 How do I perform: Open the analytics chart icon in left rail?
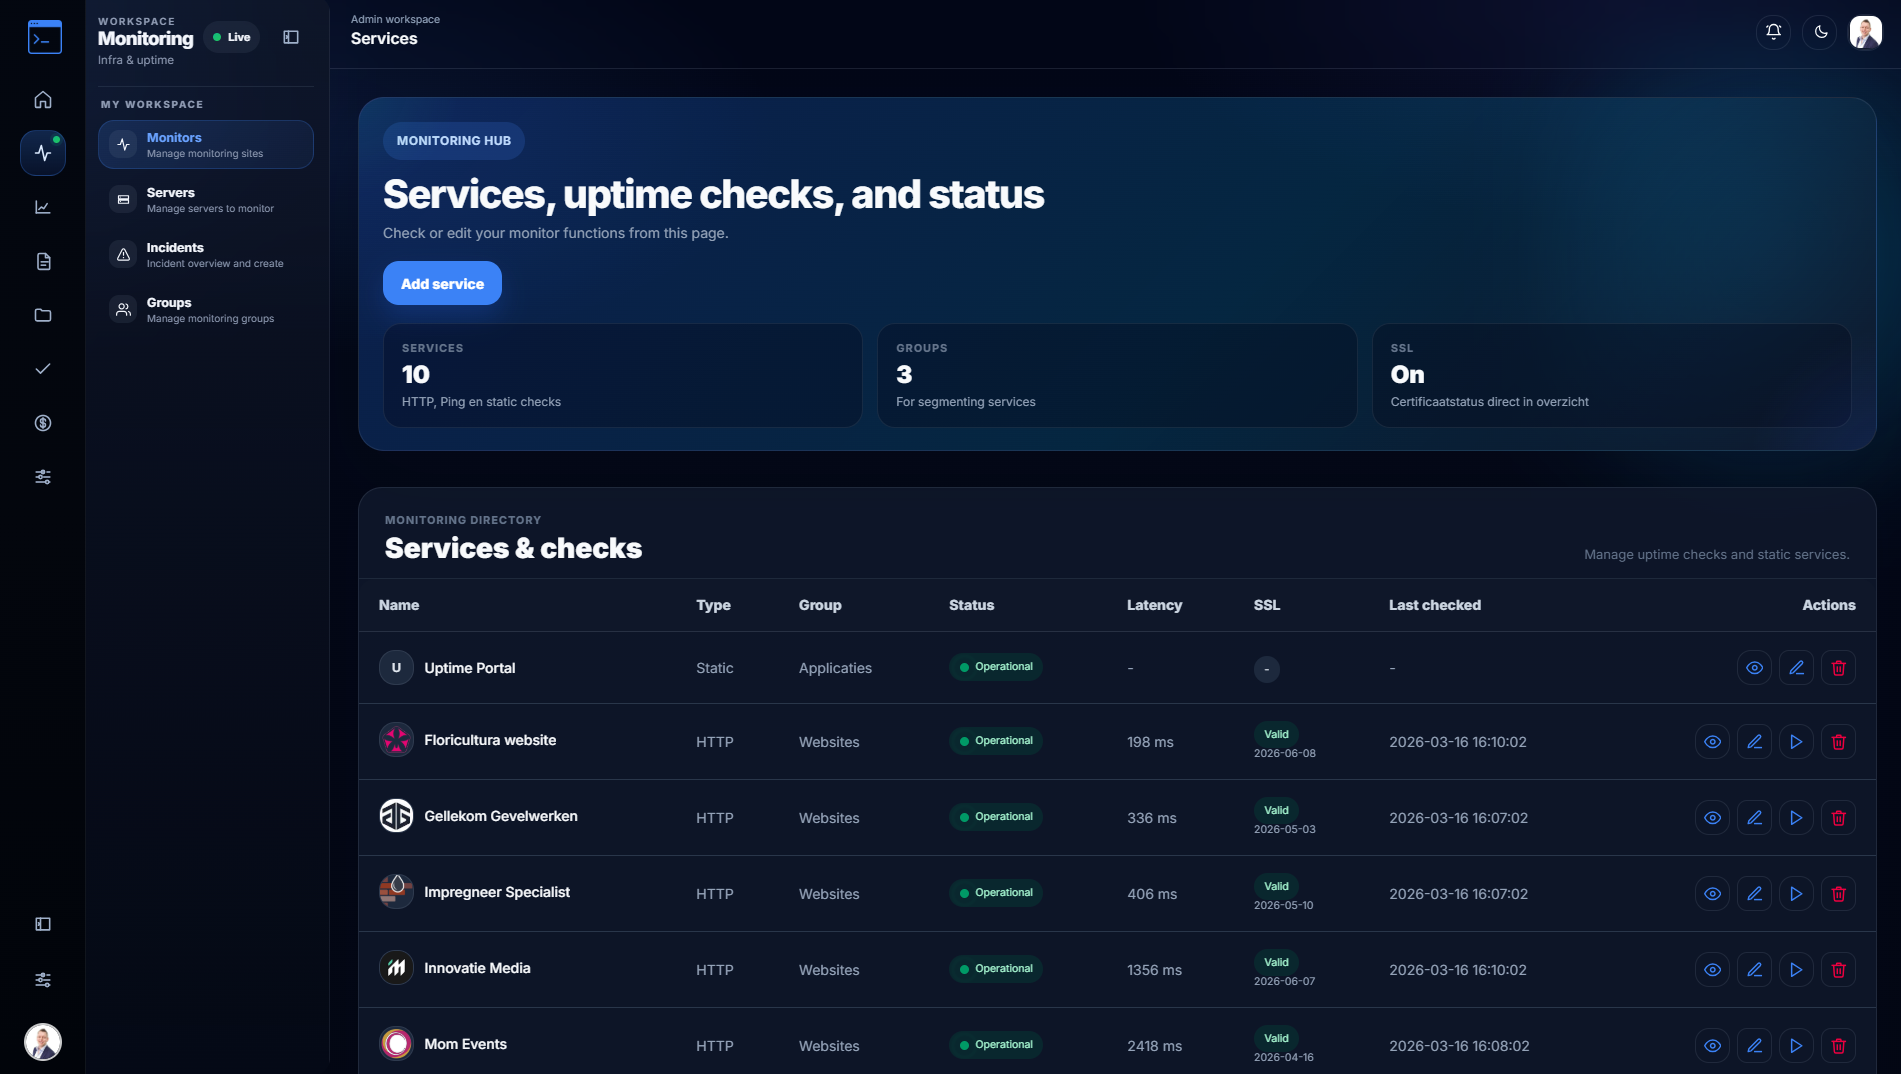(43, 207)
